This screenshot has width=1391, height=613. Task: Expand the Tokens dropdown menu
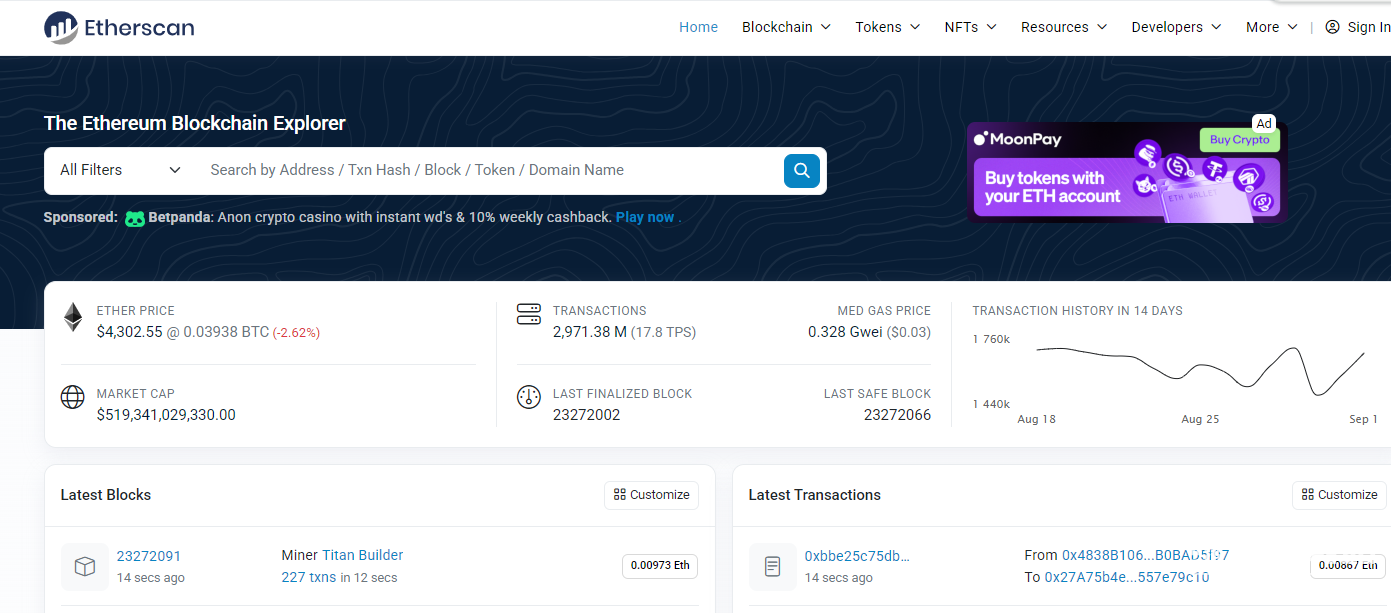click(x=887, y=27)
